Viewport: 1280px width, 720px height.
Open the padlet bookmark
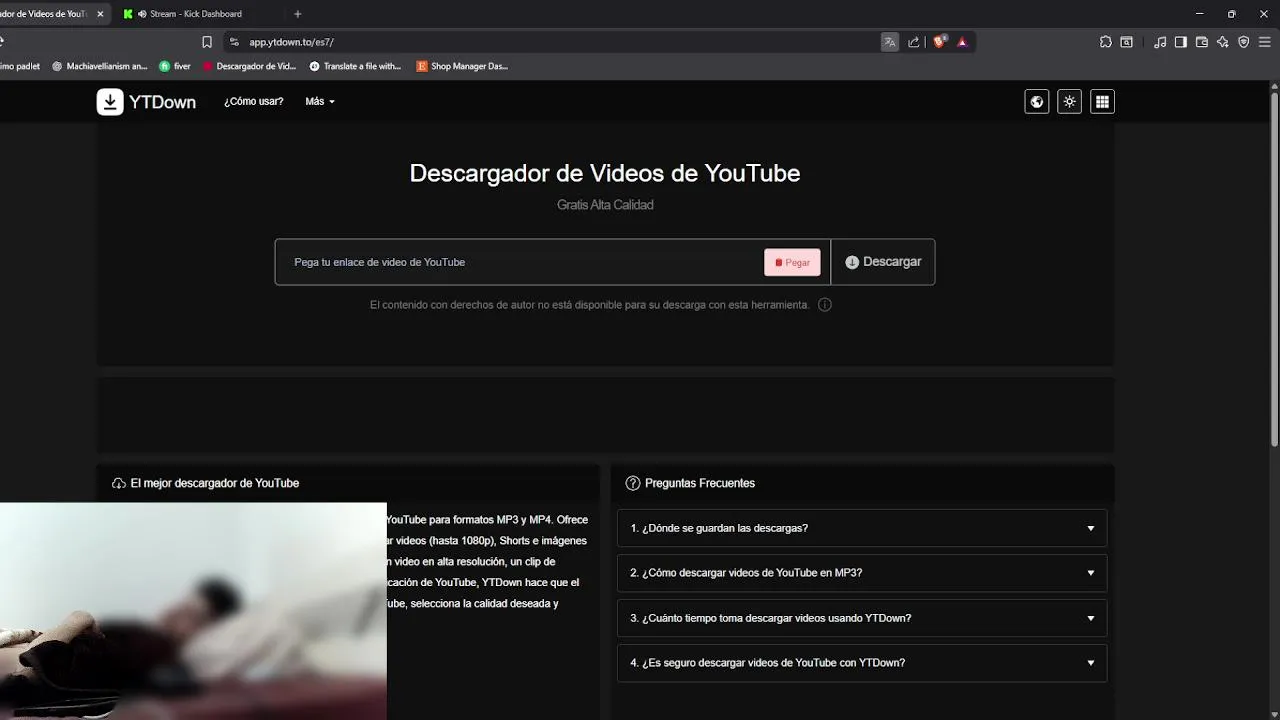20,66
